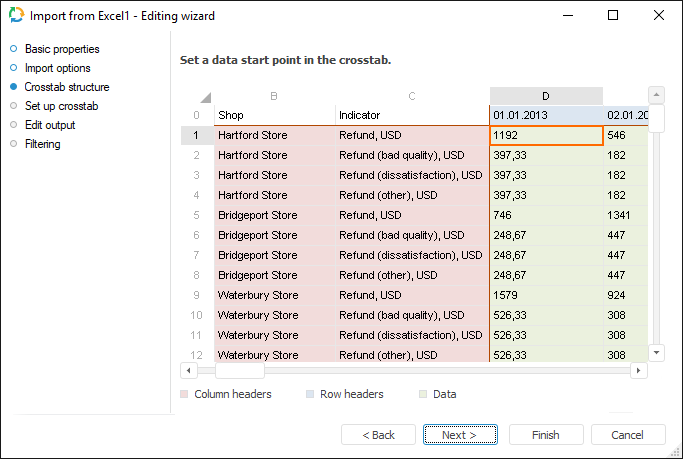Select column D header
This screenshot has width=683, height=459.
tap(546, 96)
